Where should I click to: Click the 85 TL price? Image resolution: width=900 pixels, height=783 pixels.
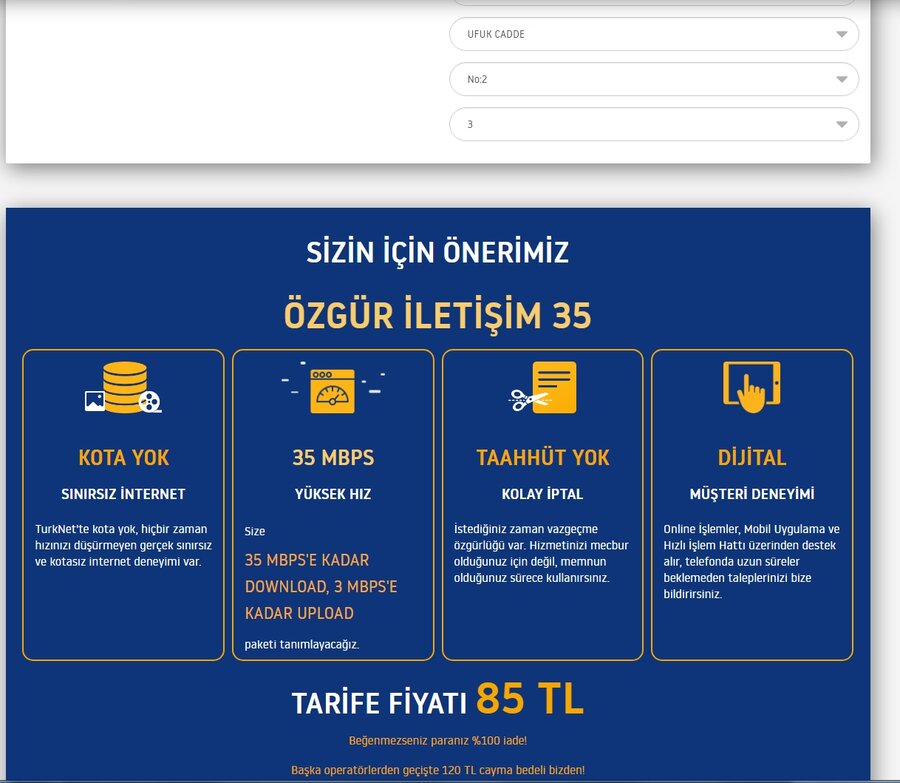[529, 699]
